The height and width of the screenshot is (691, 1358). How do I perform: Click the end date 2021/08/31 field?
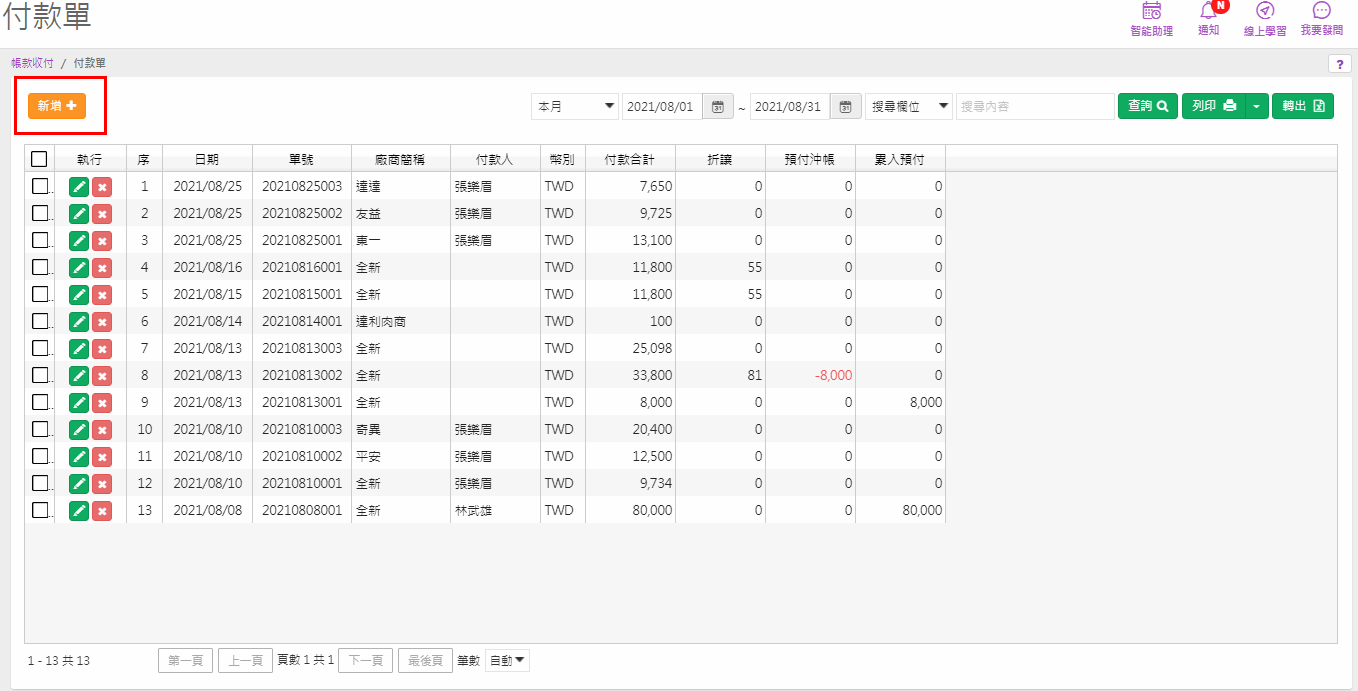[790, 106]
